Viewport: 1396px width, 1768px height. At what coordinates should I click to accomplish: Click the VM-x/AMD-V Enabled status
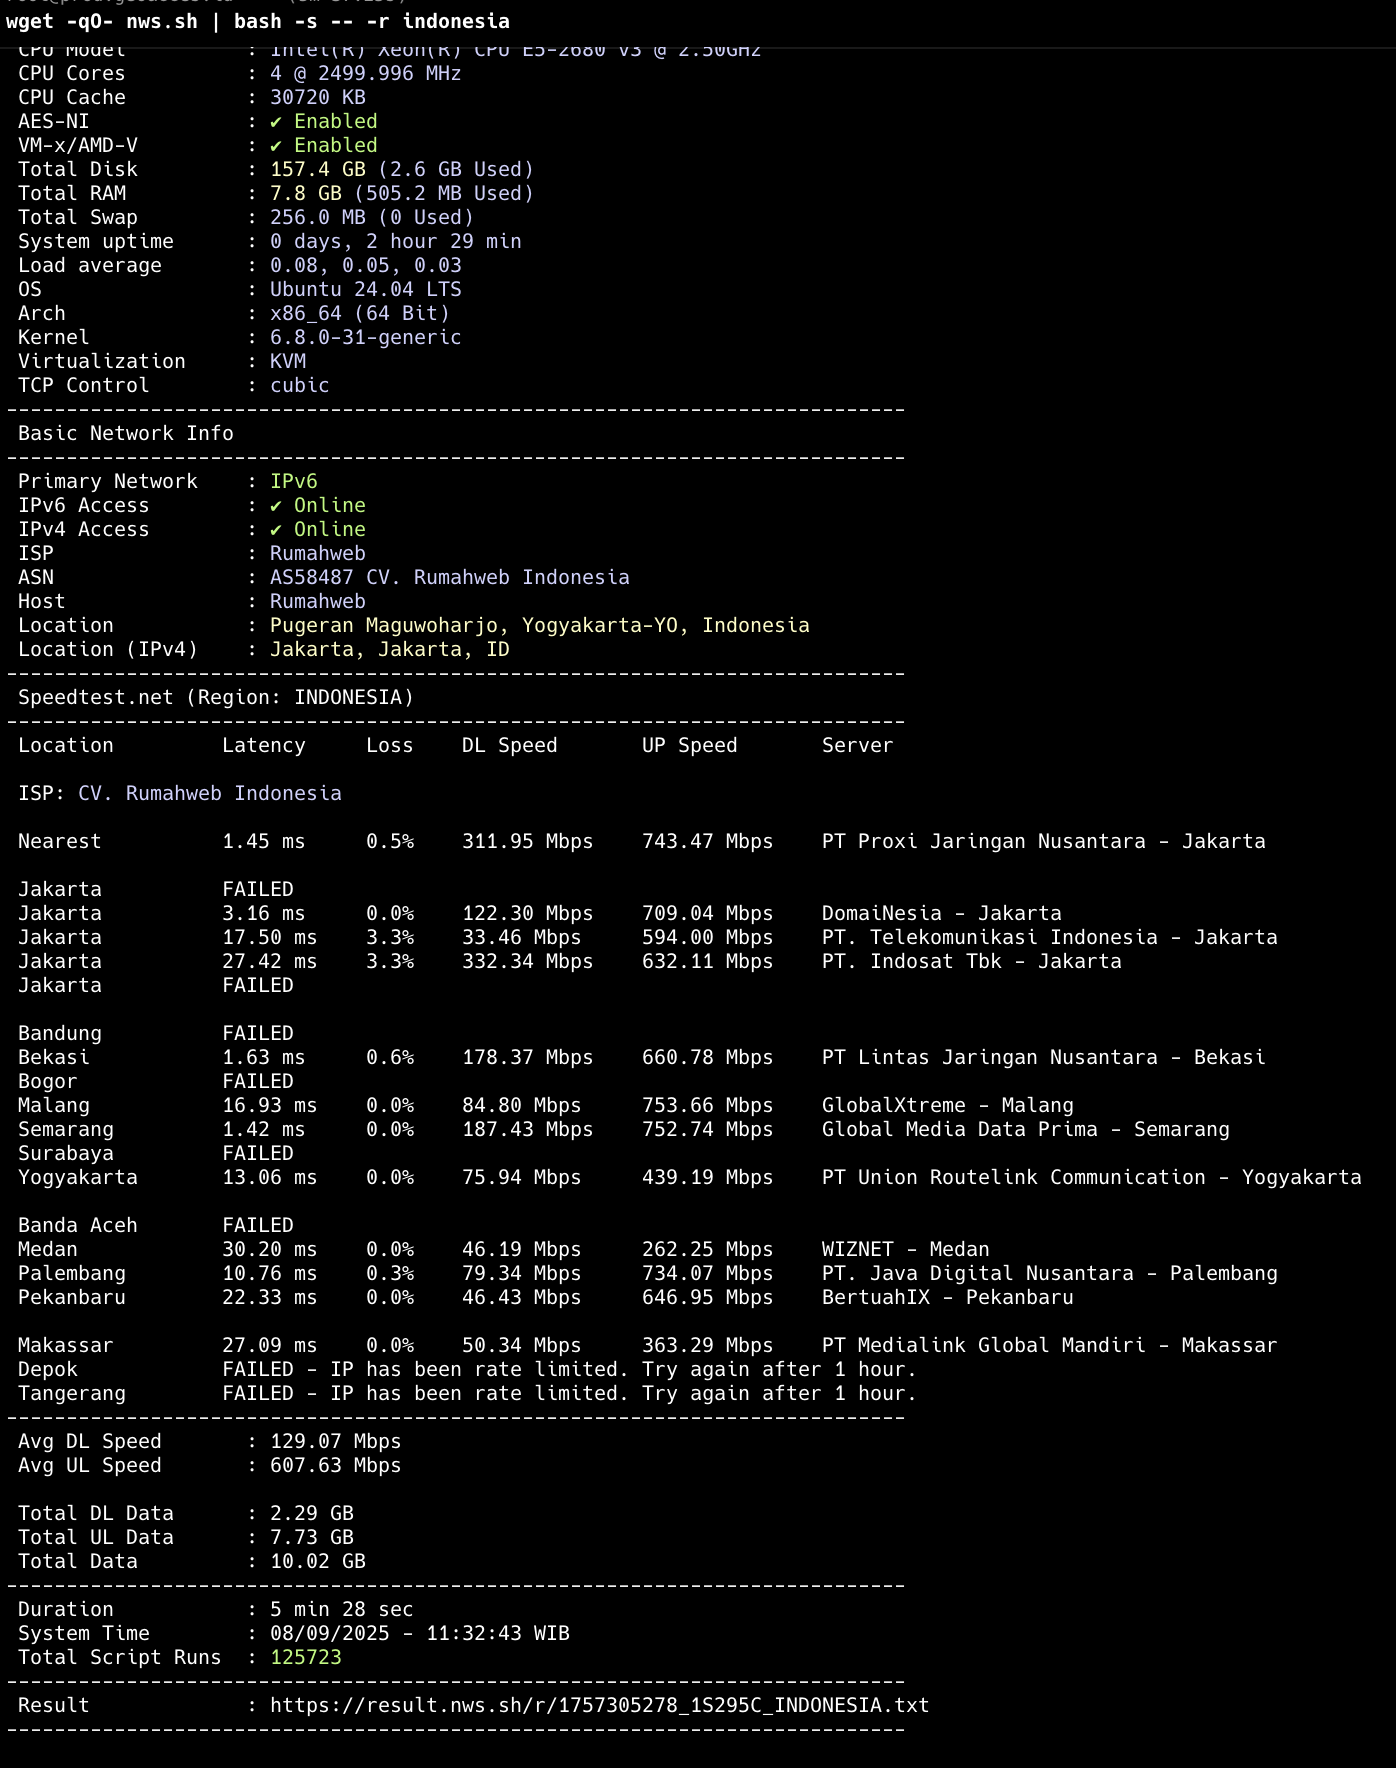324,145
